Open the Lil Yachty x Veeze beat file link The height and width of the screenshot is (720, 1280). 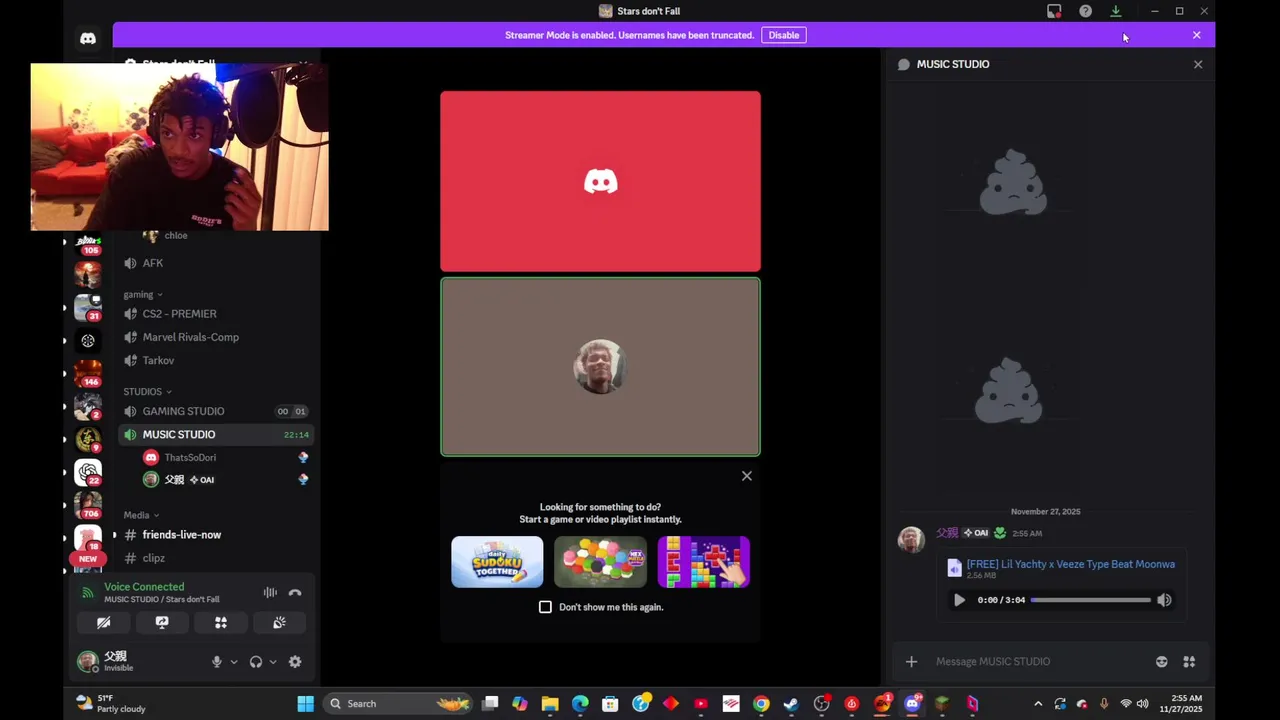pyautogui.click(x=1070, y=564)
